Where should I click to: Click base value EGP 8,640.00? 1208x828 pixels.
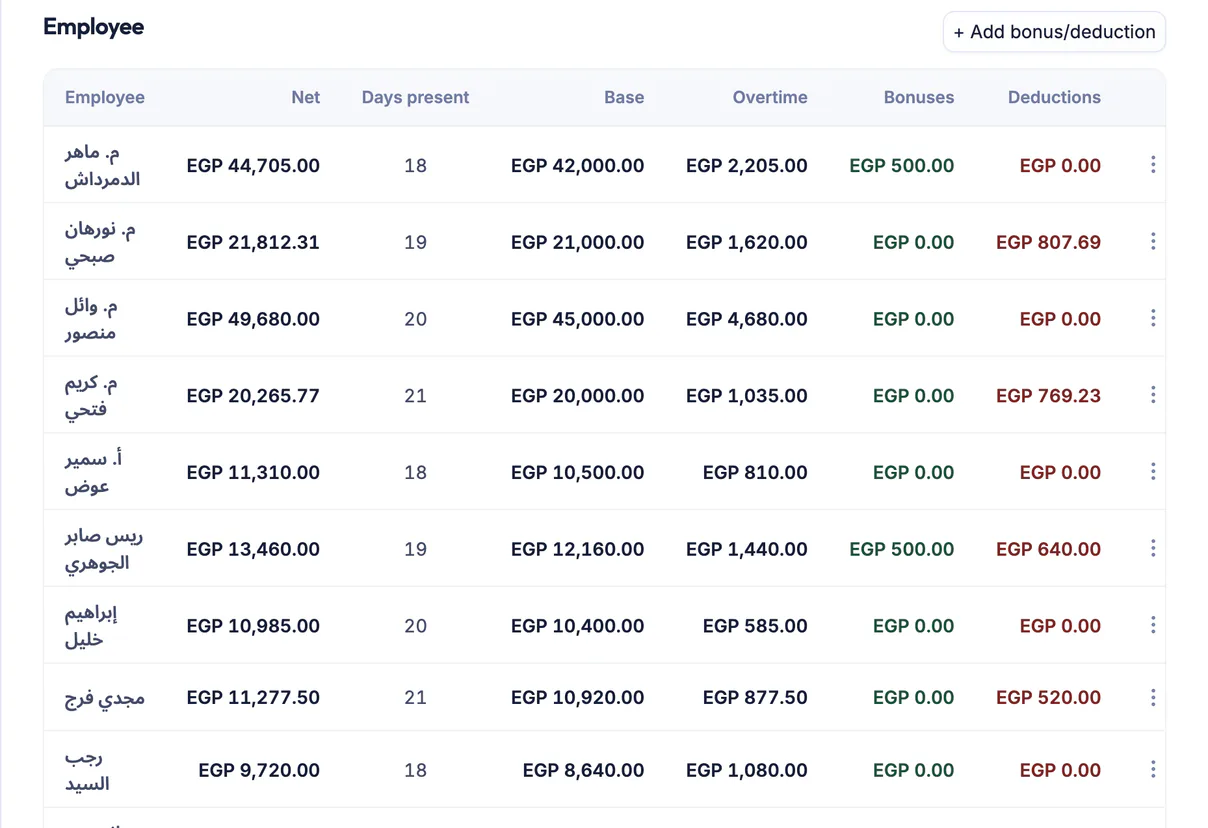[x=583, y=770]
